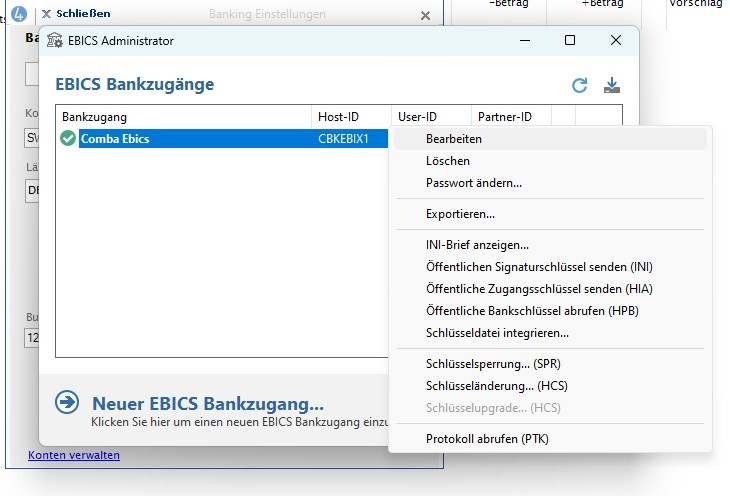Click the refresh icon in EBICS Bankzugänge
This screenshot has height=496, width=730.
point(580,85)
